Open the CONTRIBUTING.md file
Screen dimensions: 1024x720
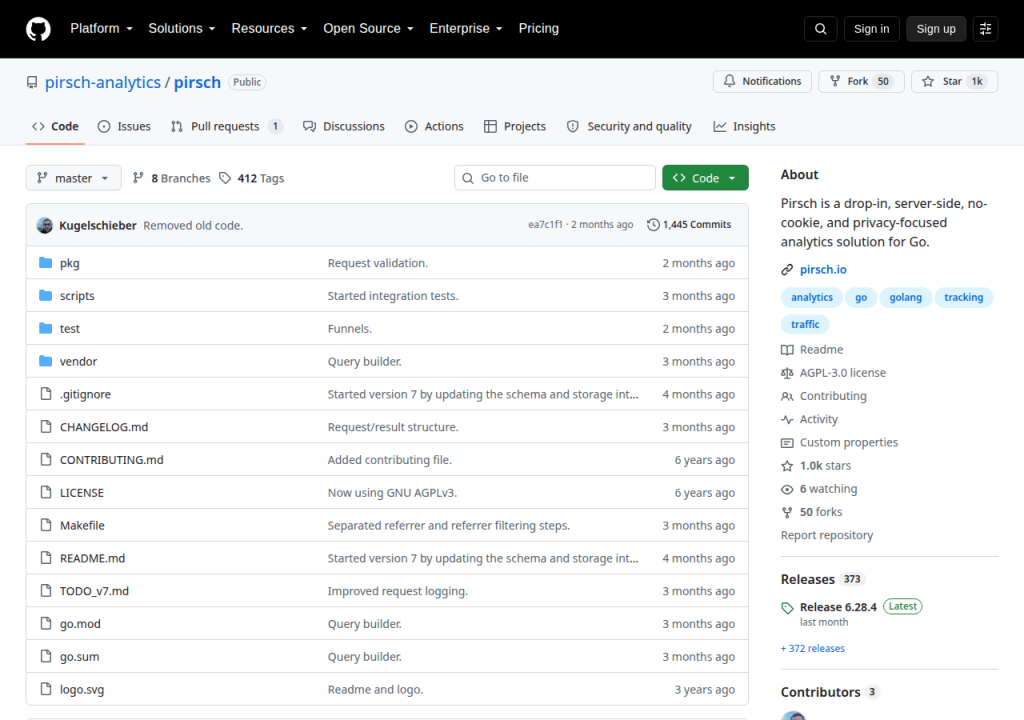coord(112,459)
